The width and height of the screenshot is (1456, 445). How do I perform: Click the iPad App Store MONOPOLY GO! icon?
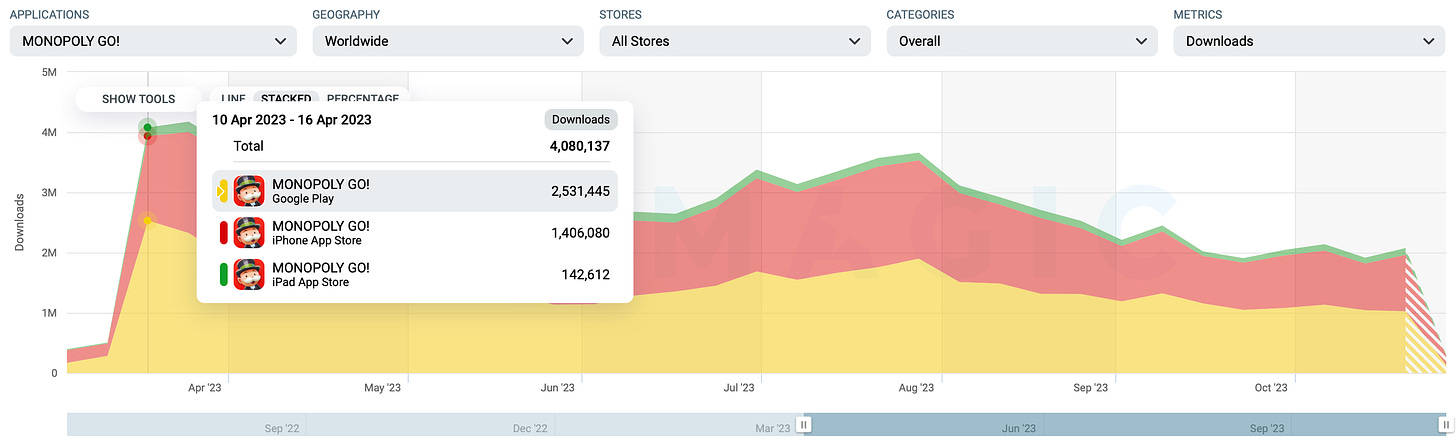click(249, 274)
